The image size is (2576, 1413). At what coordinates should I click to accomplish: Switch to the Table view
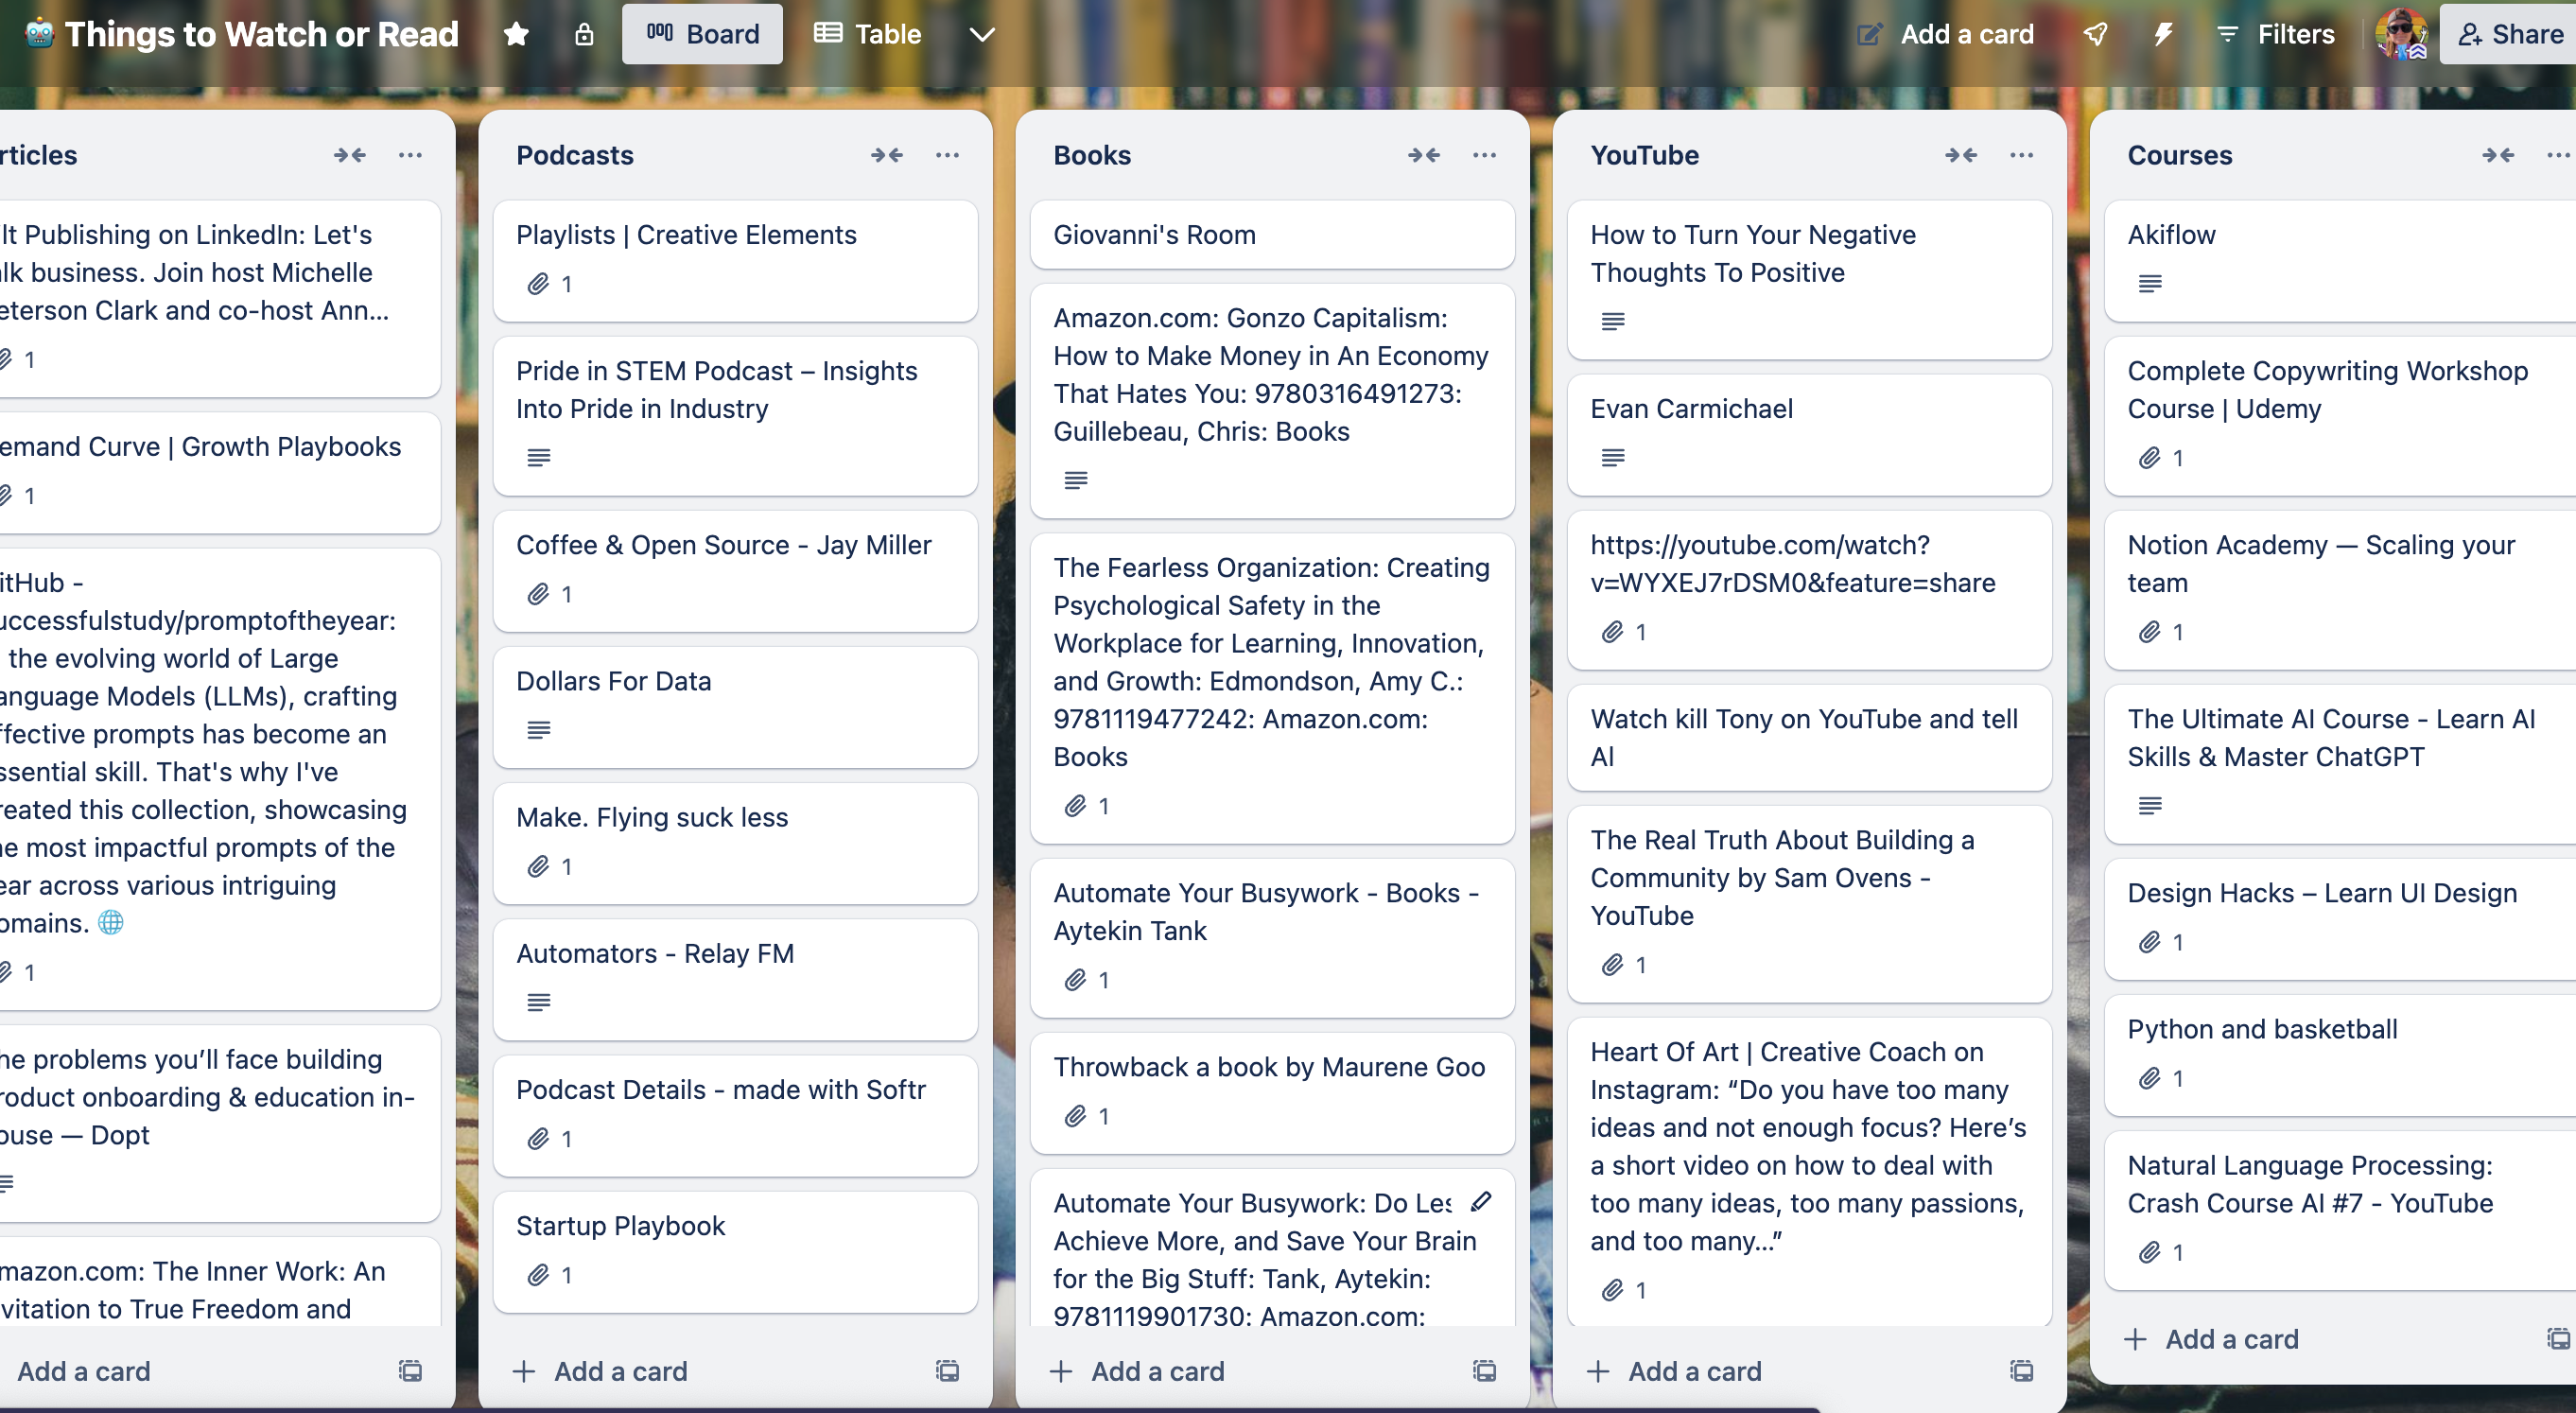(x=866, y=33)
